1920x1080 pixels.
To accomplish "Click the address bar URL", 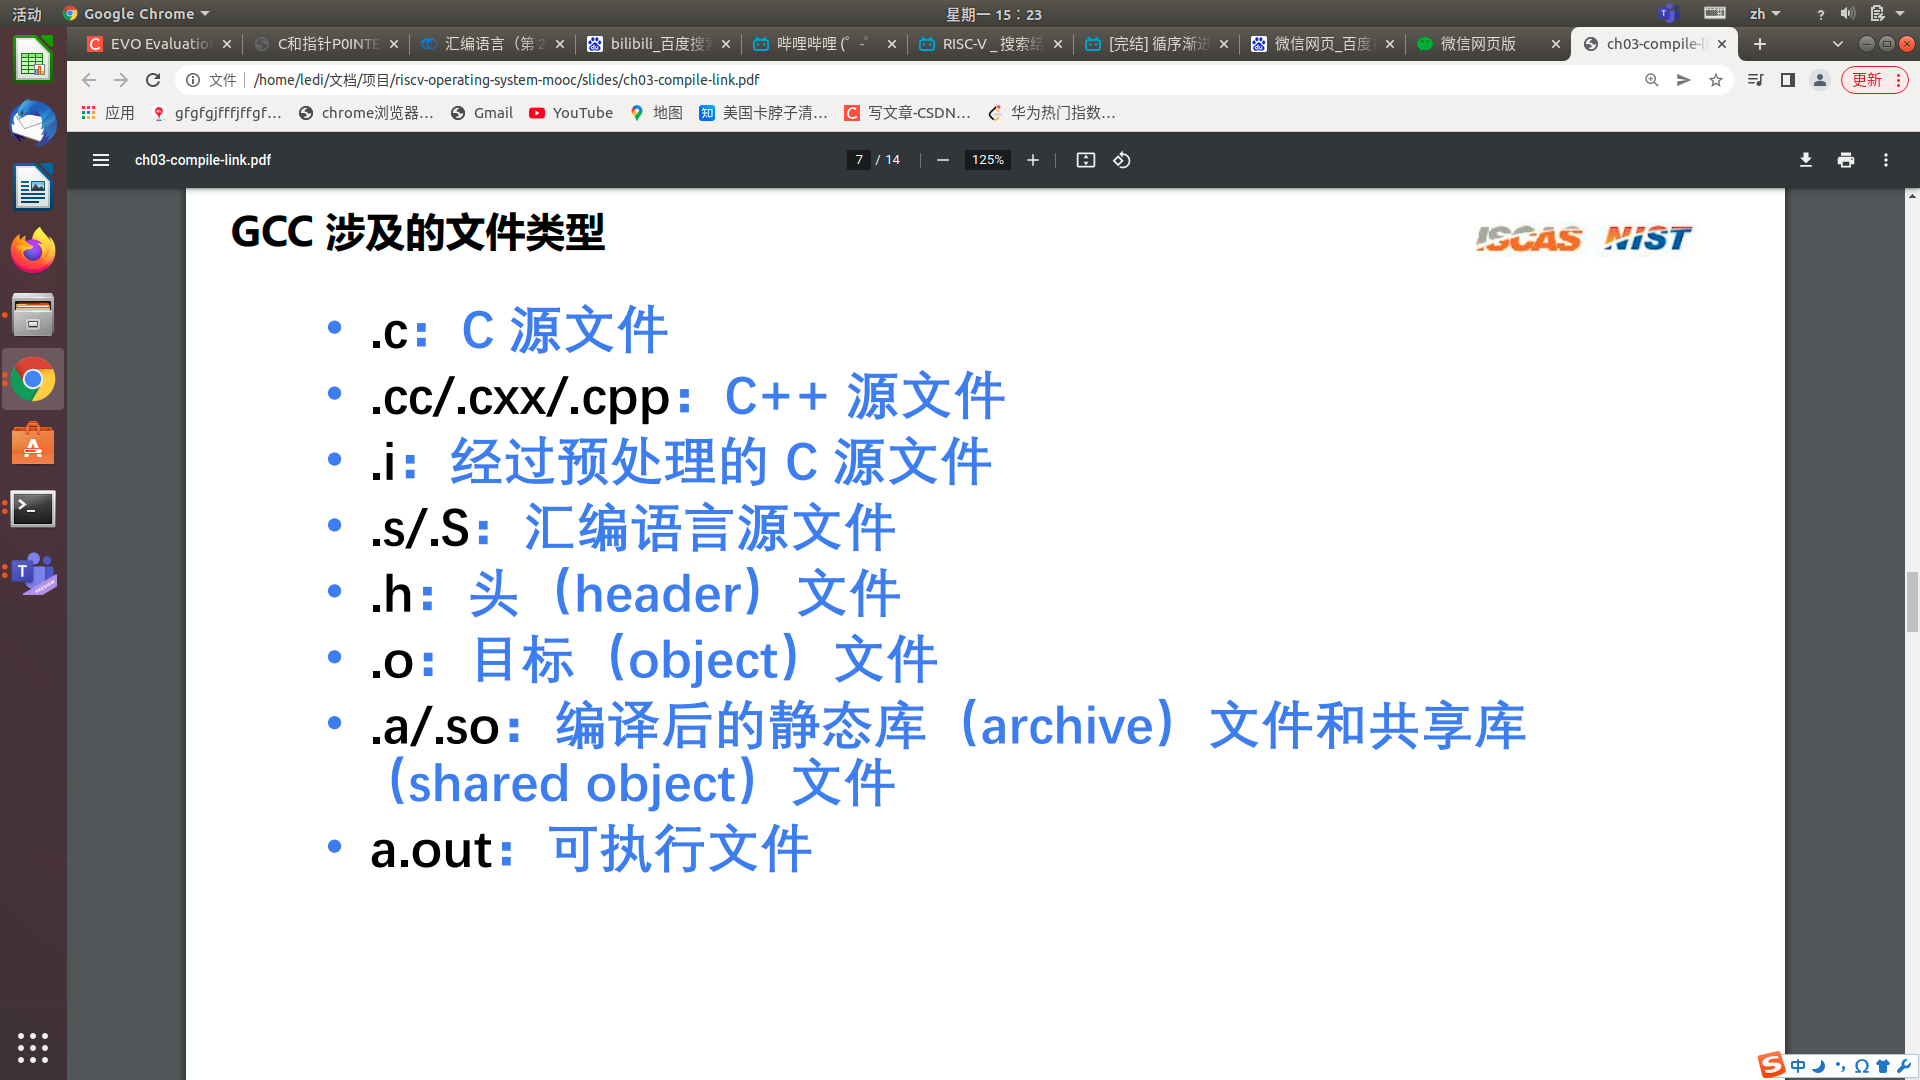I will 506,80.
